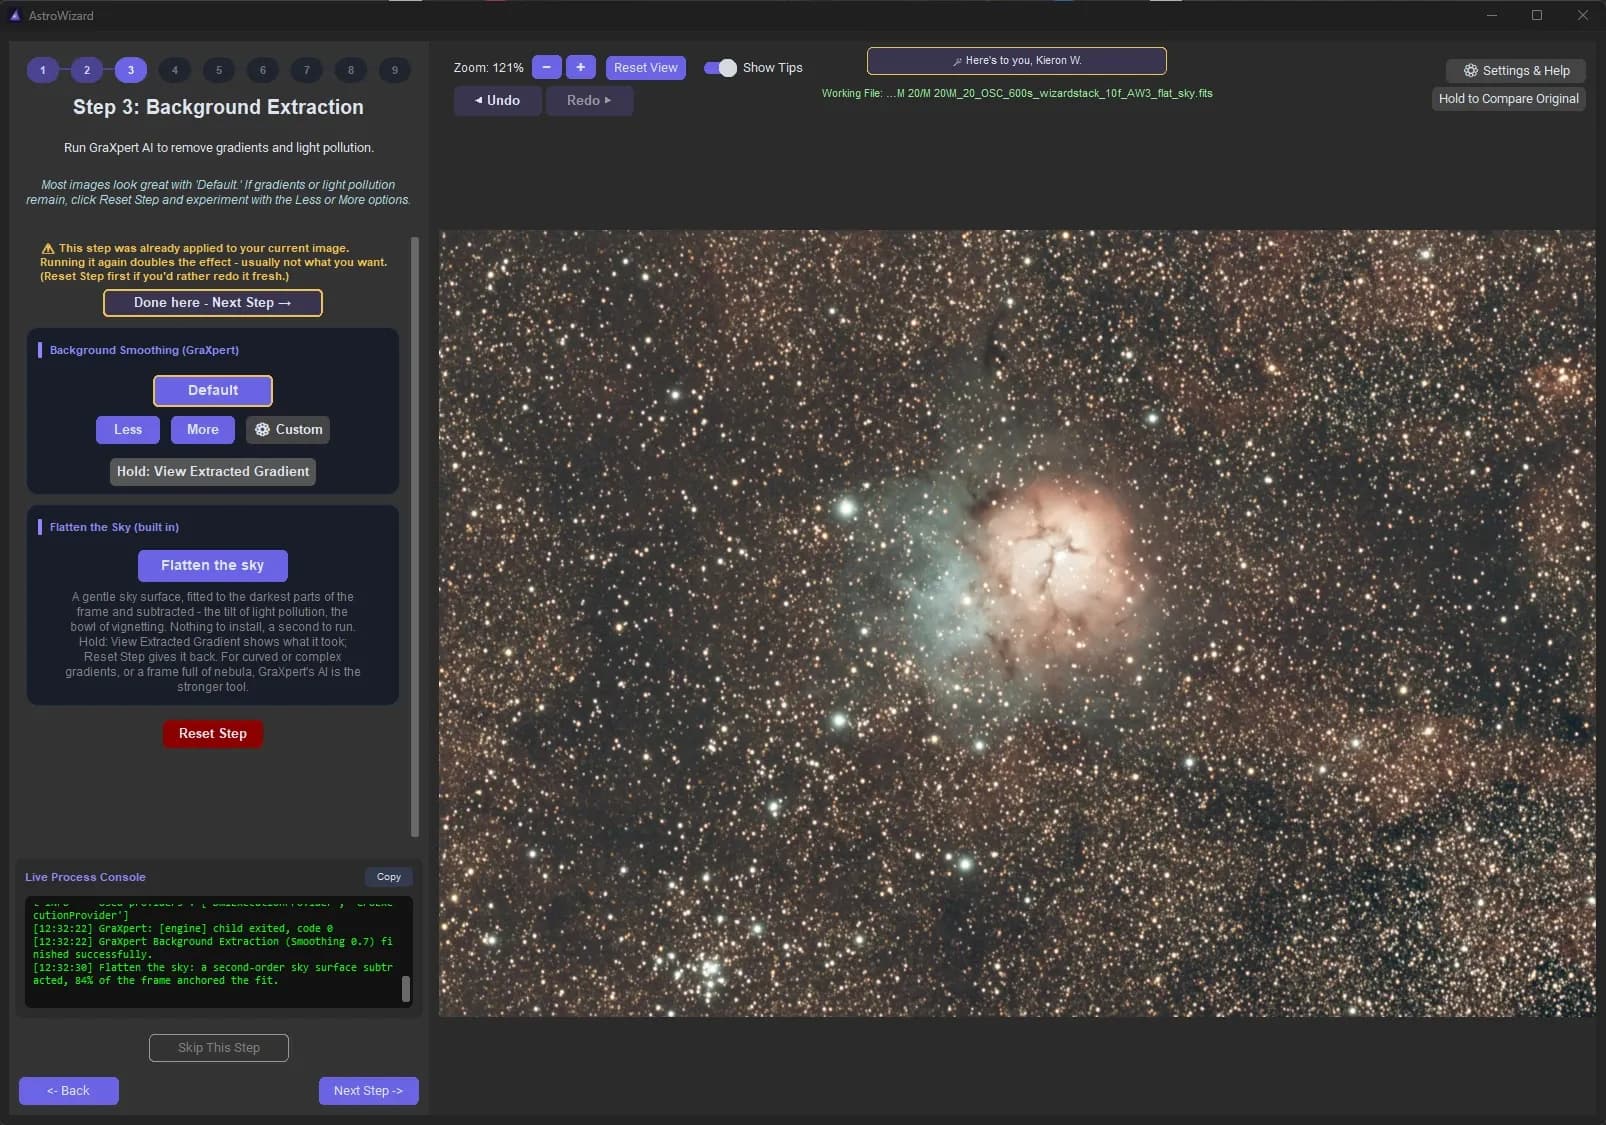The height and width of the screenshot is (1125, 1606).
Task: Undo the last operation
Action: tap(497, 100)
